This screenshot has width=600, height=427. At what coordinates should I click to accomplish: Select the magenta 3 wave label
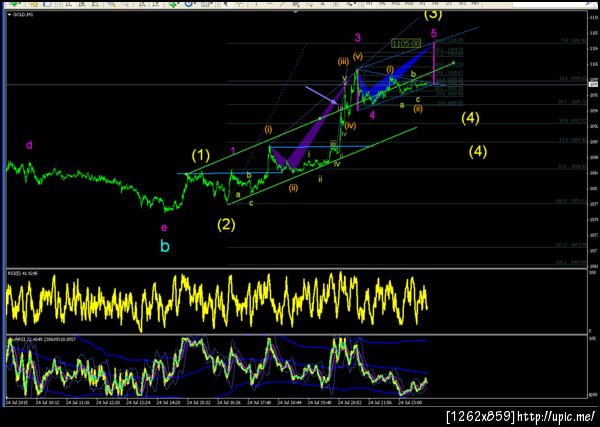[357, 38]
